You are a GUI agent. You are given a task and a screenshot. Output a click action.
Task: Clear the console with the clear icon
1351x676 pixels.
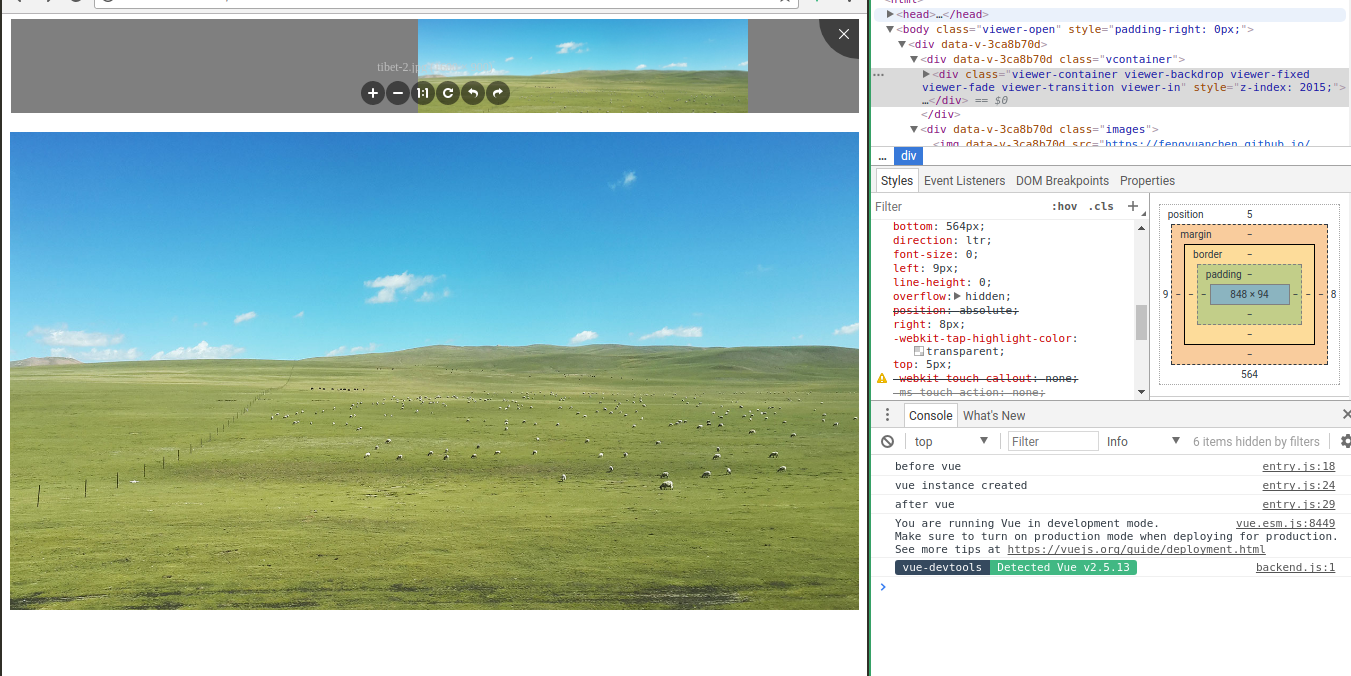point(887,441)
